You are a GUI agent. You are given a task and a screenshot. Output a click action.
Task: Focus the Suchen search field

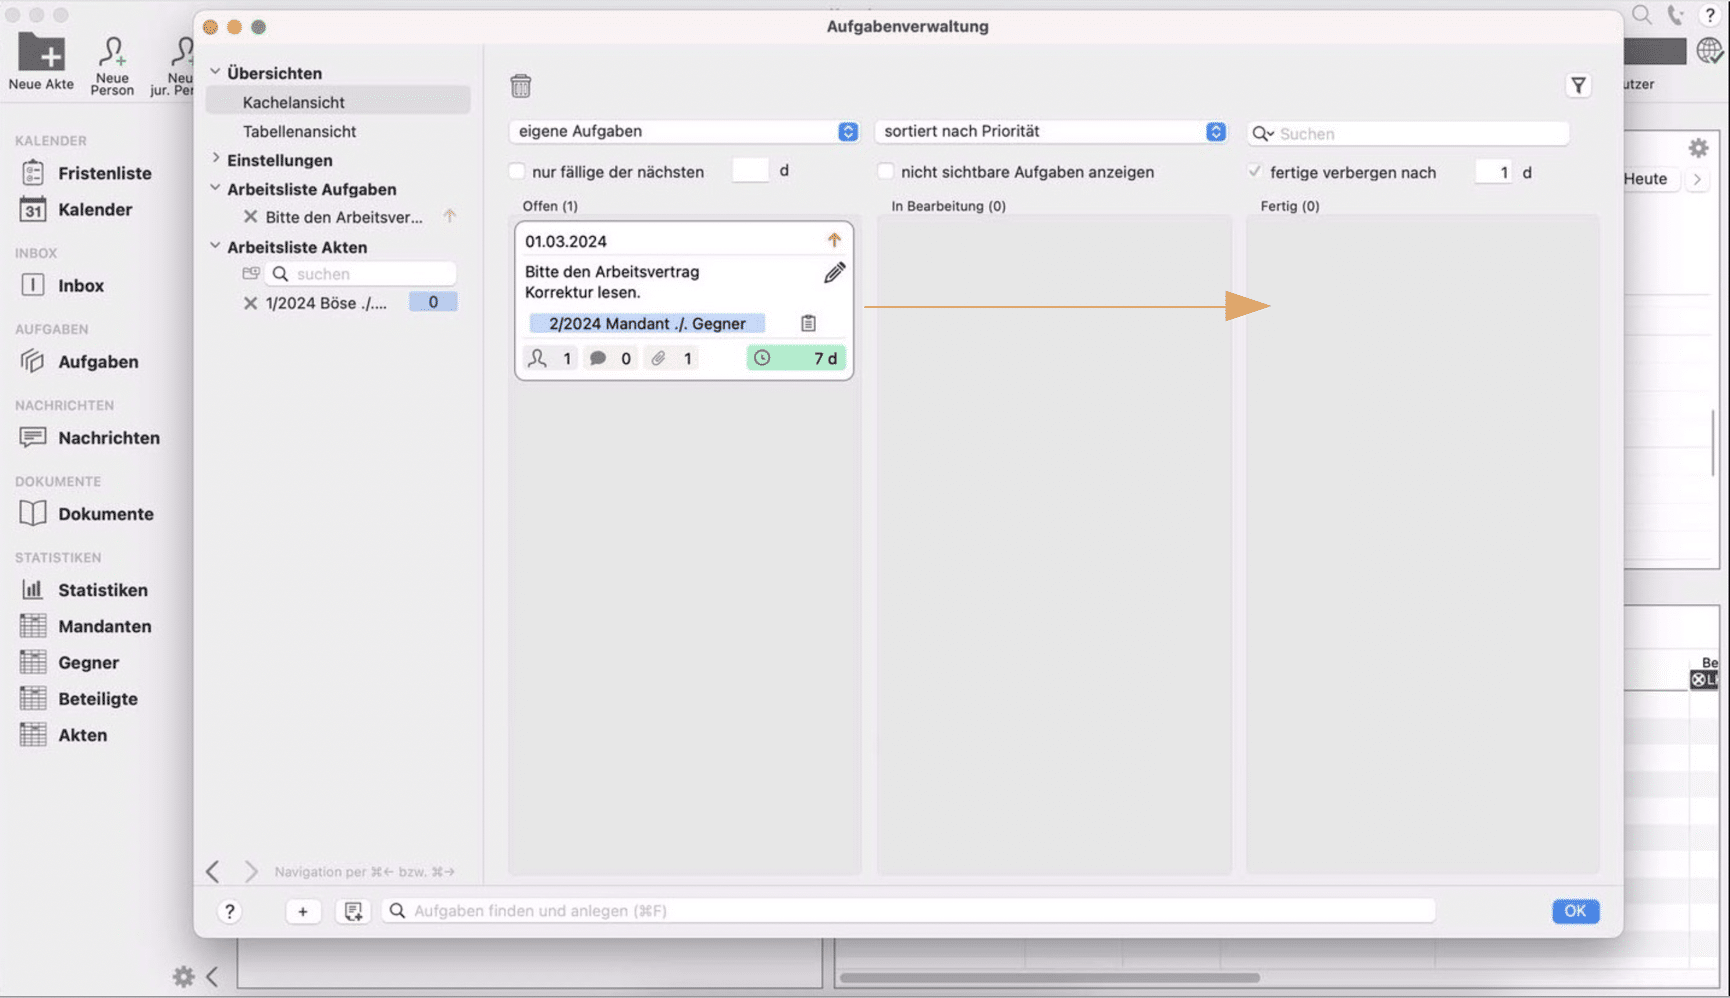click(x=1408, y=133)
